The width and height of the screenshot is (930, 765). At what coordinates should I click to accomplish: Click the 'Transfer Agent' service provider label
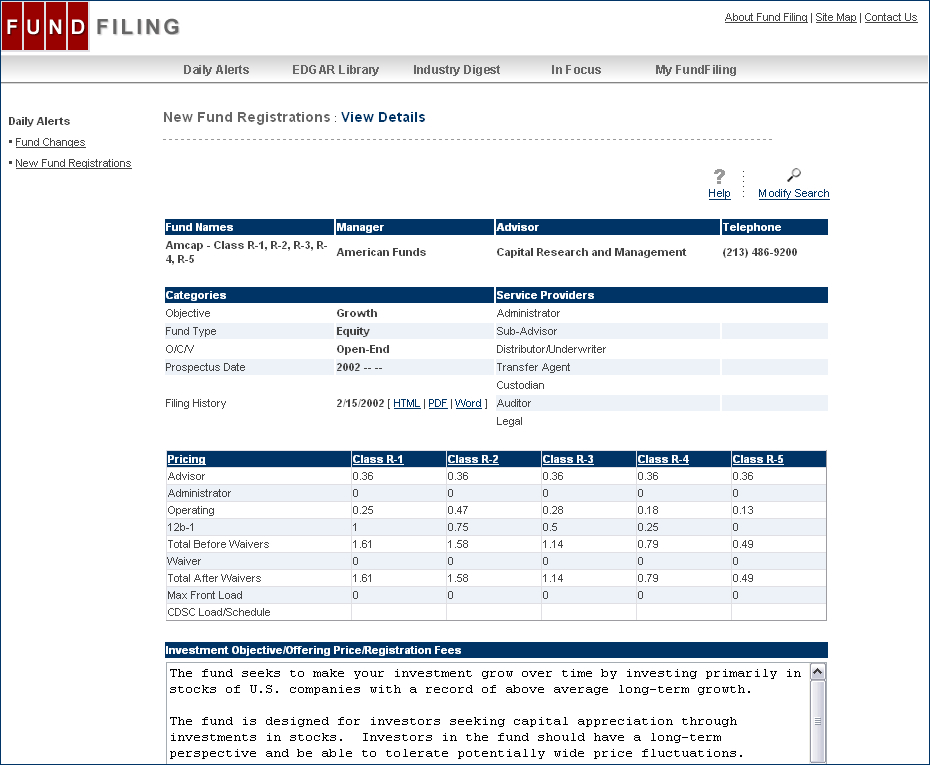533,367
